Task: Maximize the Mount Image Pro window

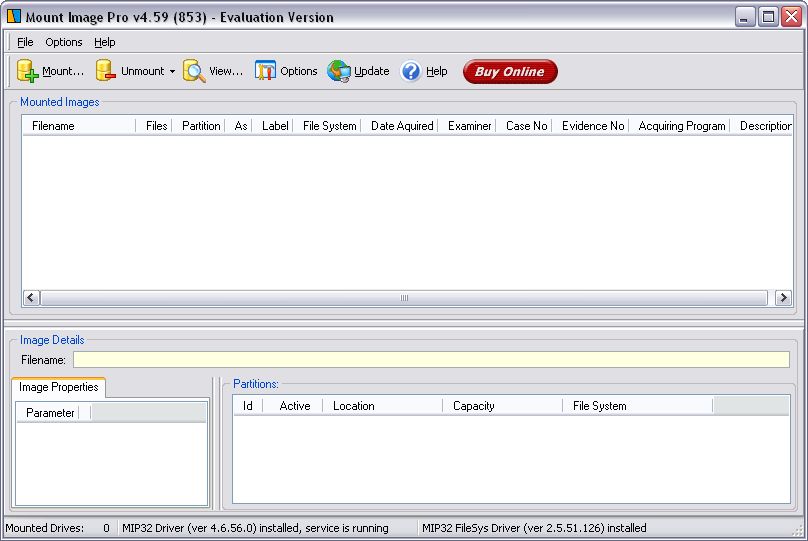Action: (x=768, y=17)
